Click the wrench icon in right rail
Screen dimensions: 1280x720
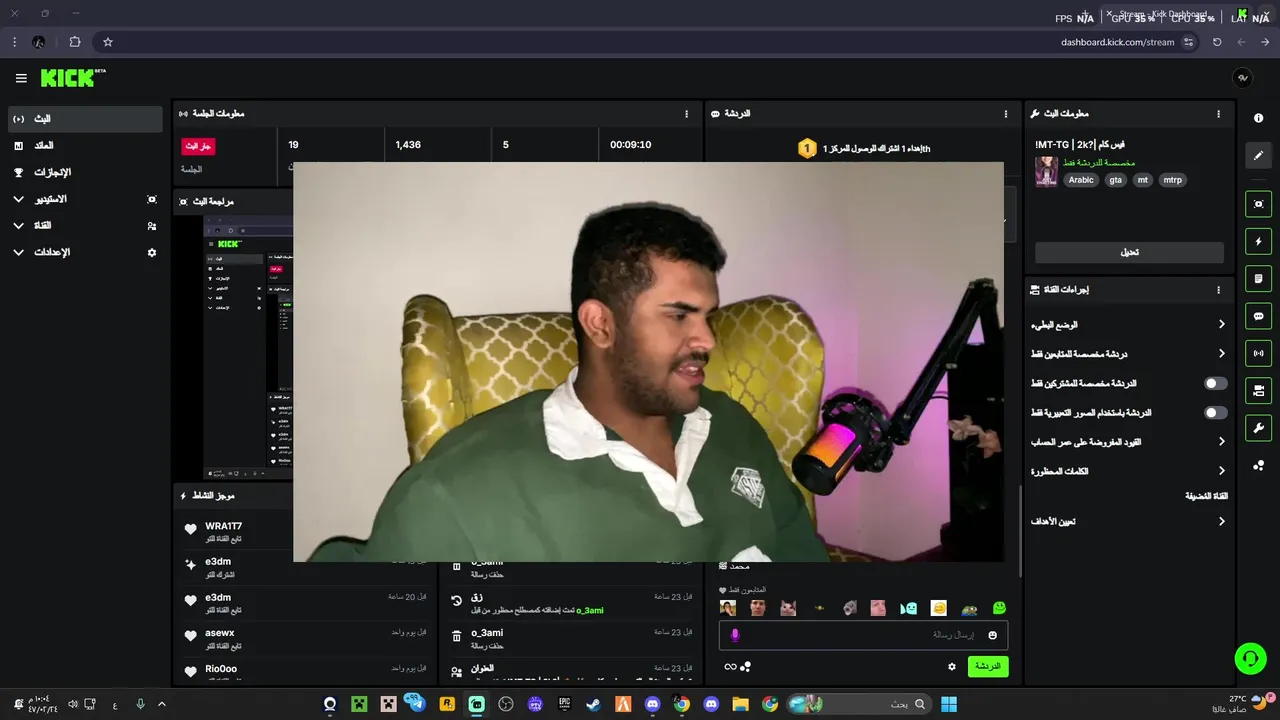1258,428
